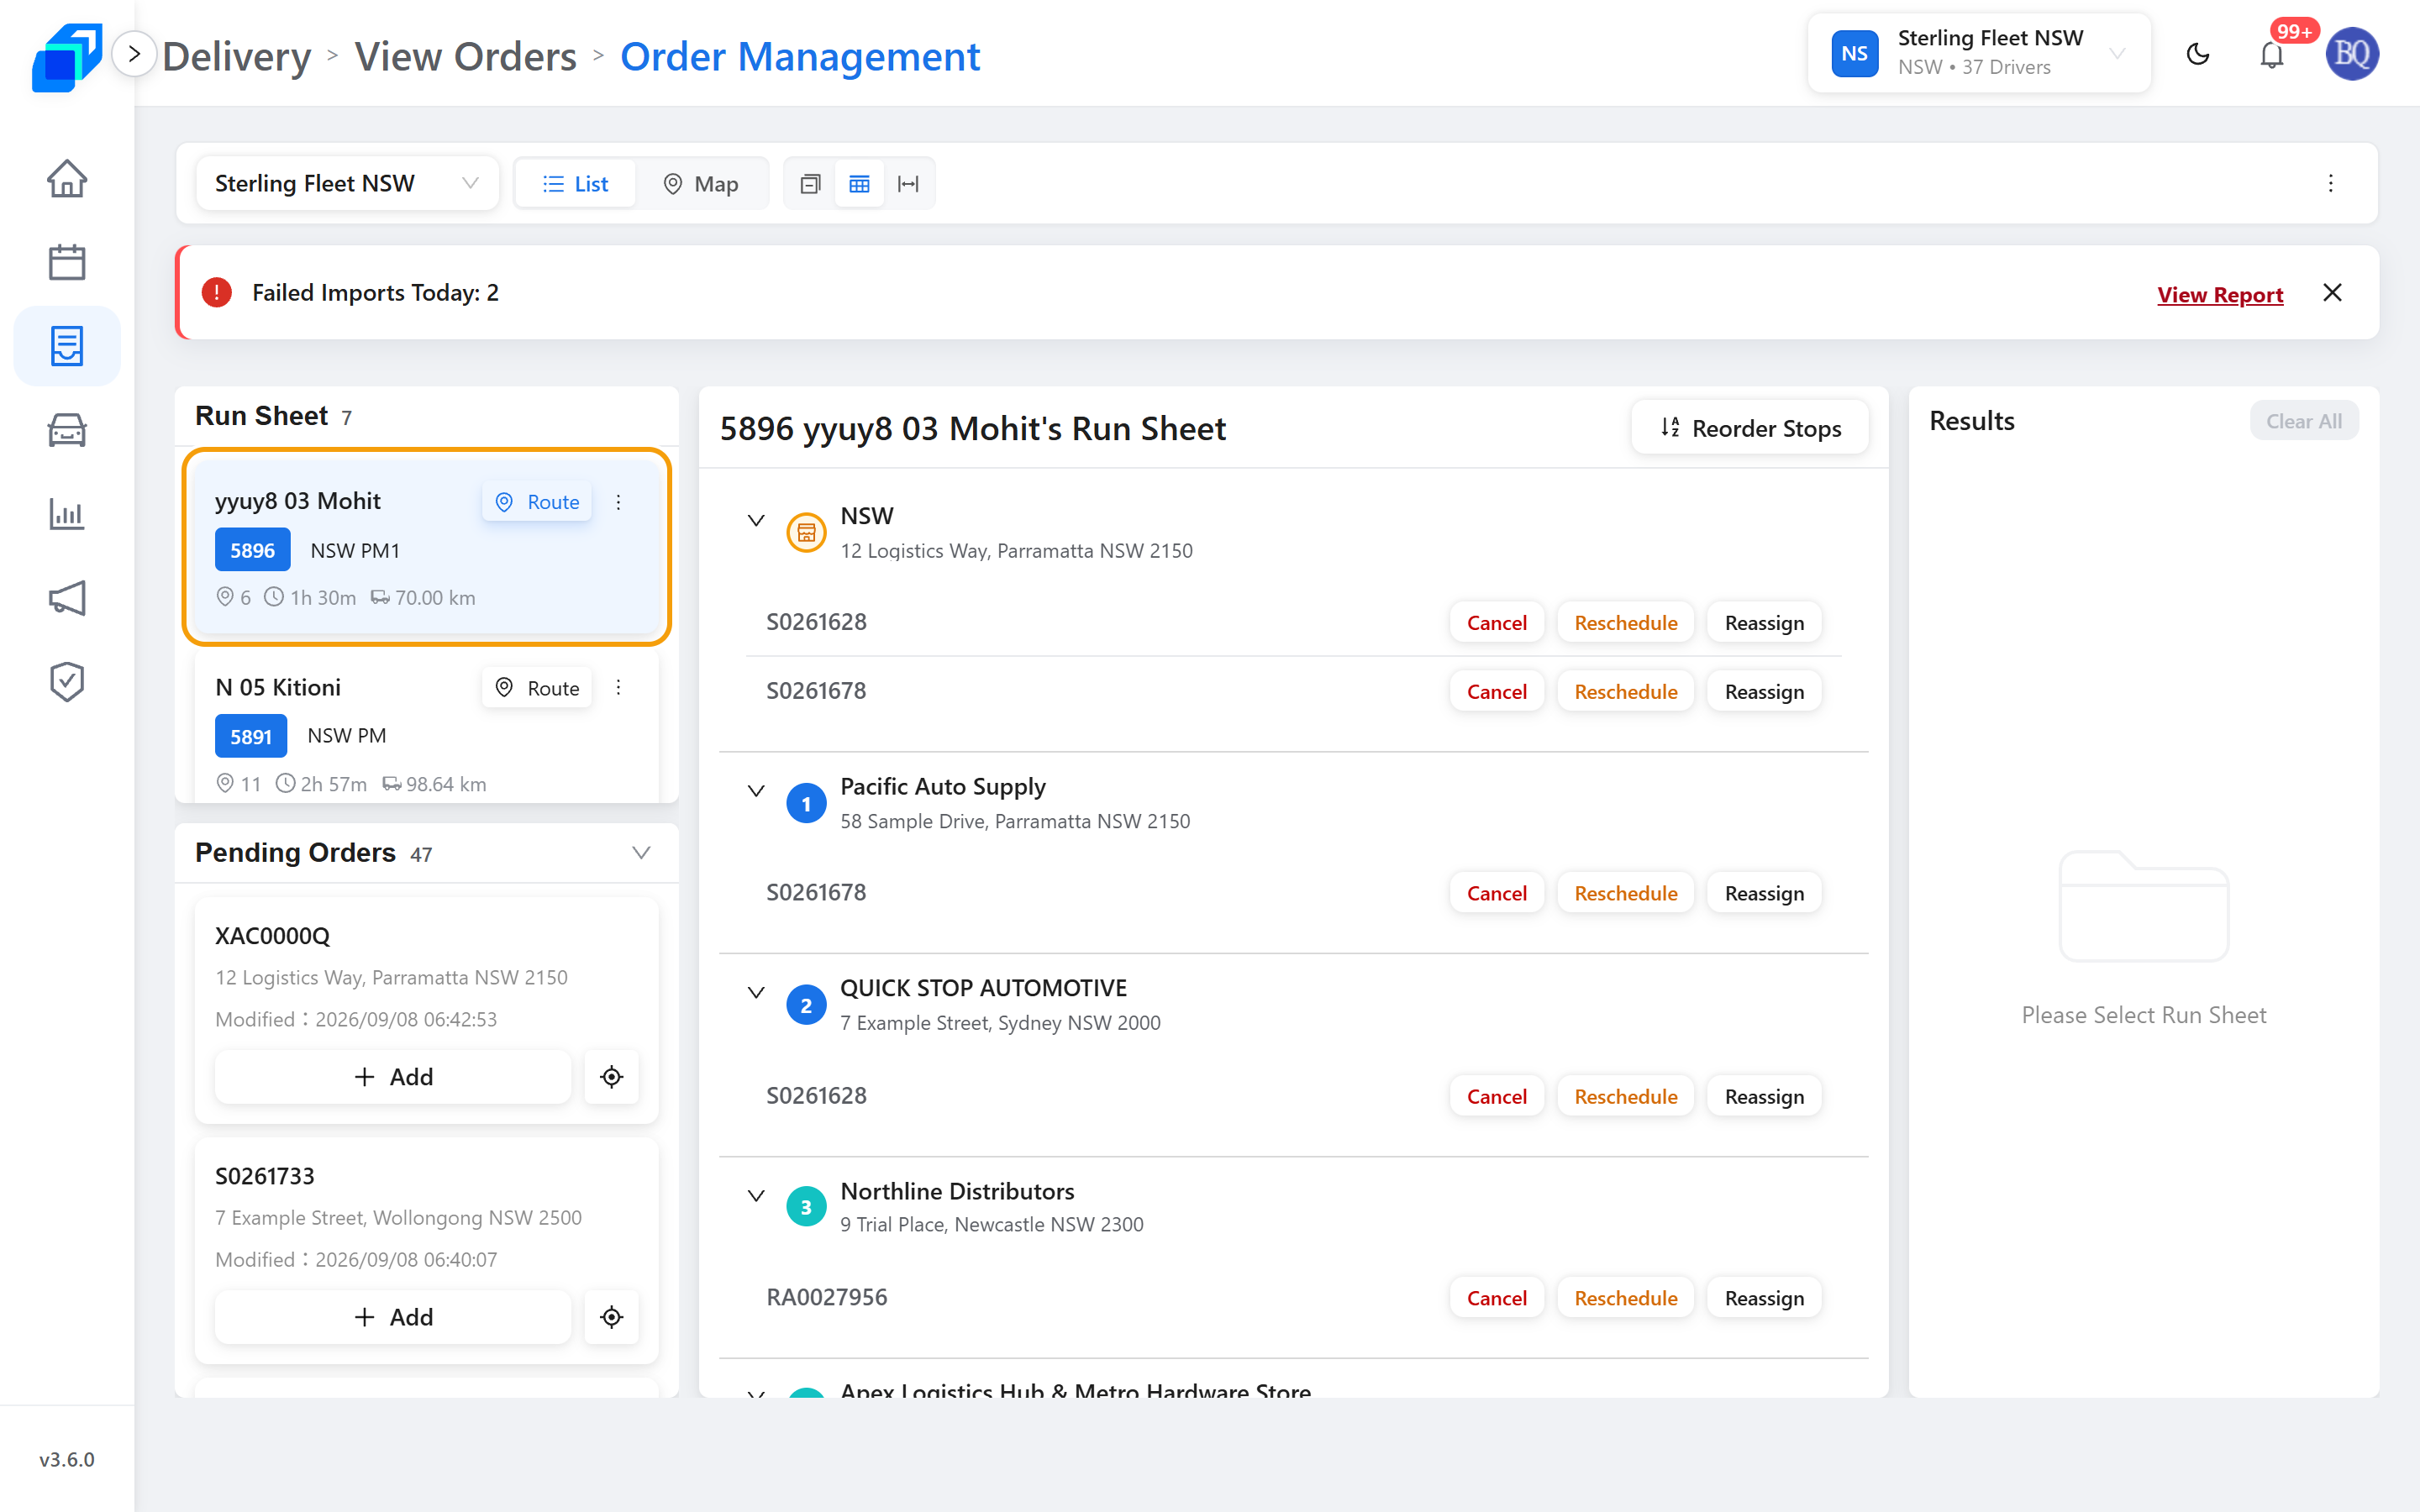Open more options for N 05 Kitioni
This screenshot has width=2420, height=1512.
[619, 688]
